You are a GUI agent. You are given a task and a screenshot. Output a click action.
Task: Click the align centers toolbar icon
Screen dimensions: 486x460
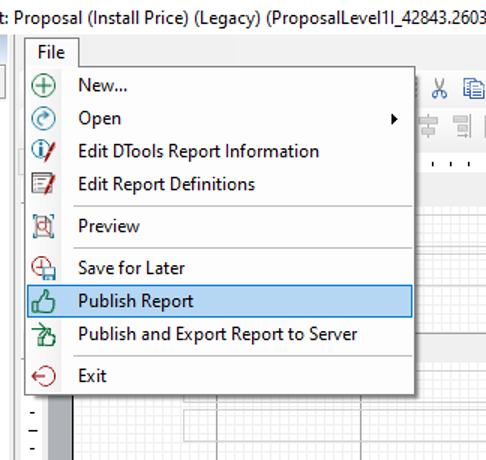(x=429, y=126)
